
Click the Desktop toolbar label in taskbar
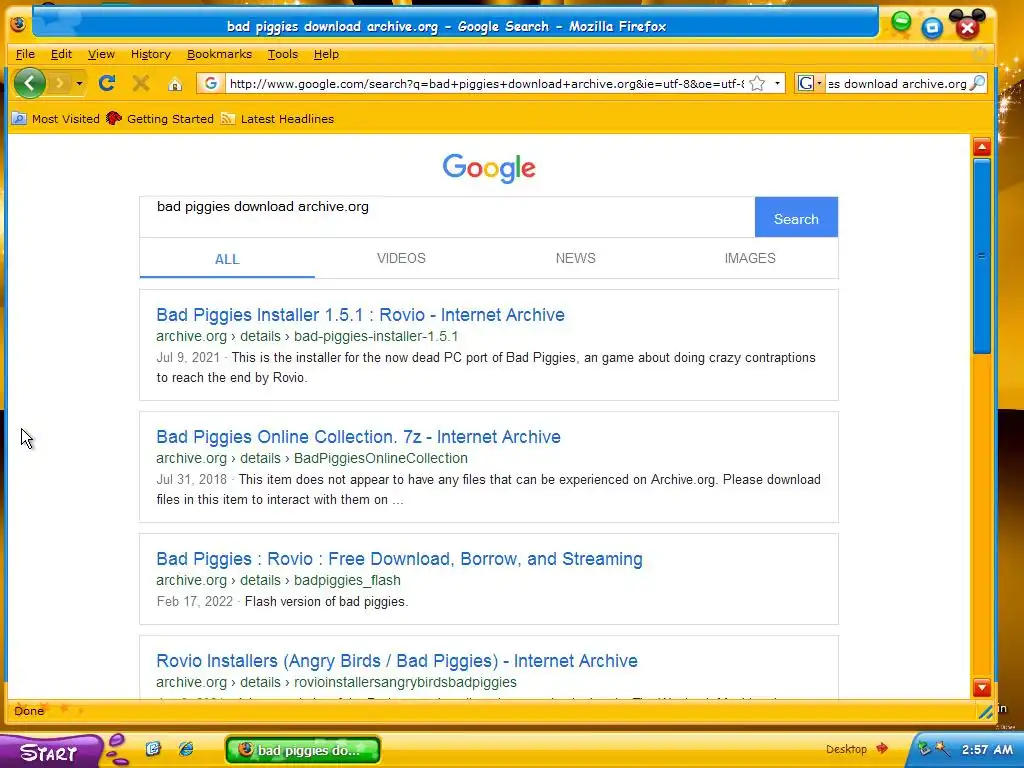(846, 749)
